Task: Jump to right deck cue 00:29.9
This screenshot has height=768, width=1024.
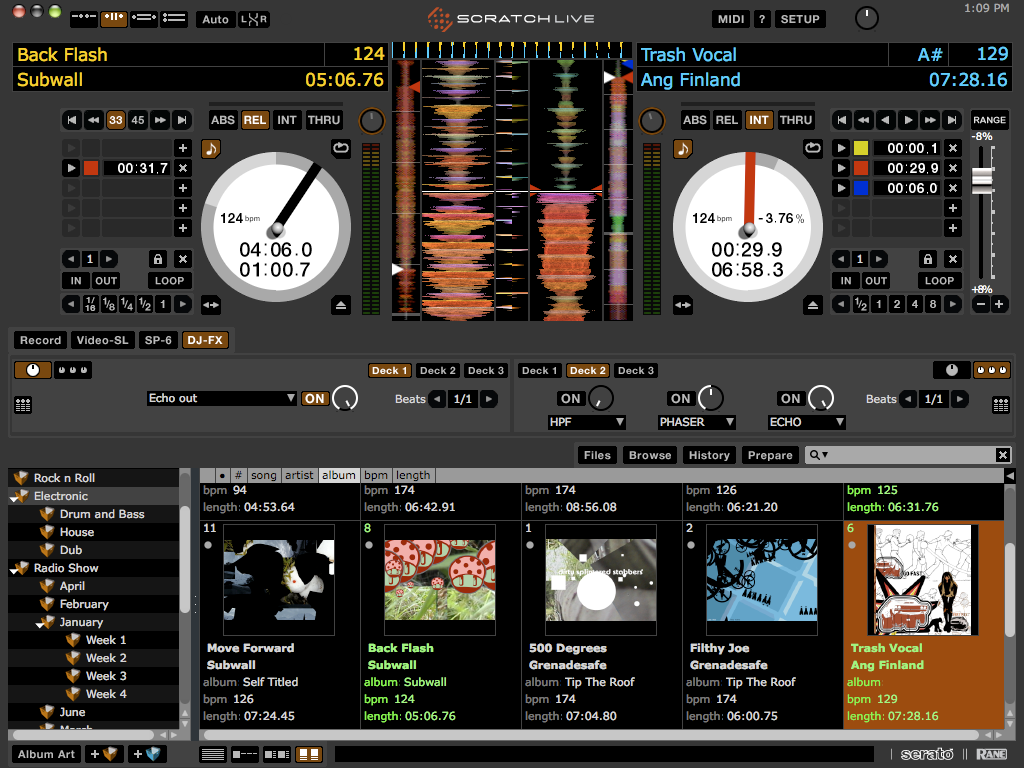Action: pyautogui.click(x=841, y=168)
